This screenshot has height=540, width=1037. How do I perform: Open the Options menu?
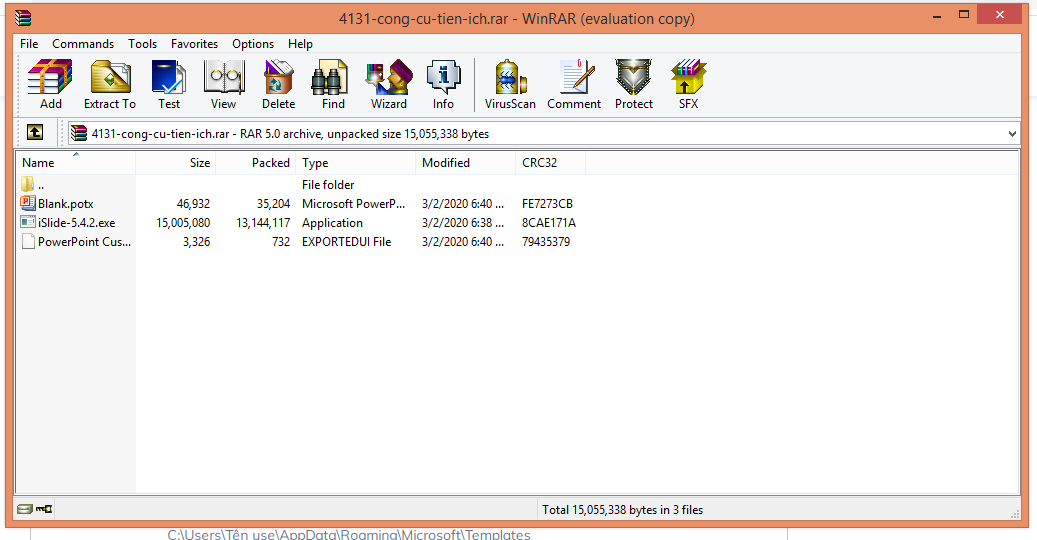pyautogui.click(x=253, y=44)
